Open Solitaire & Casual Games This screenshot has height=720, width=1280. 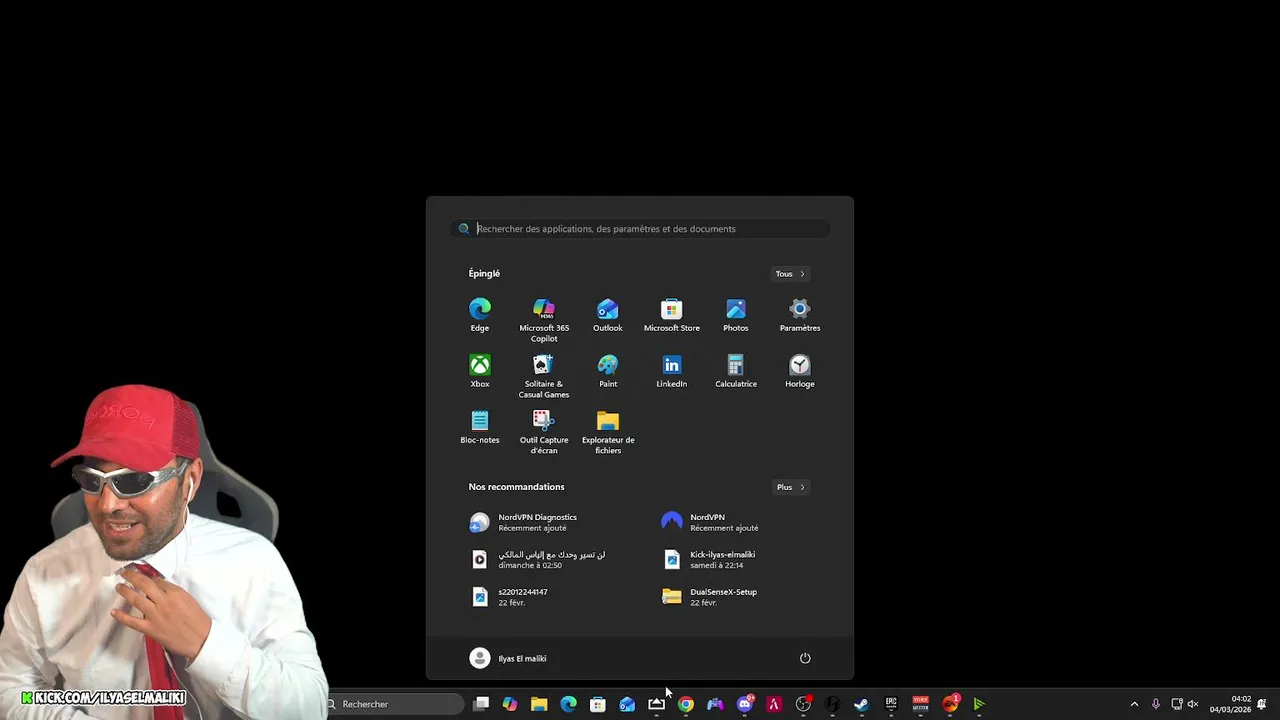[x=544, y=375]
